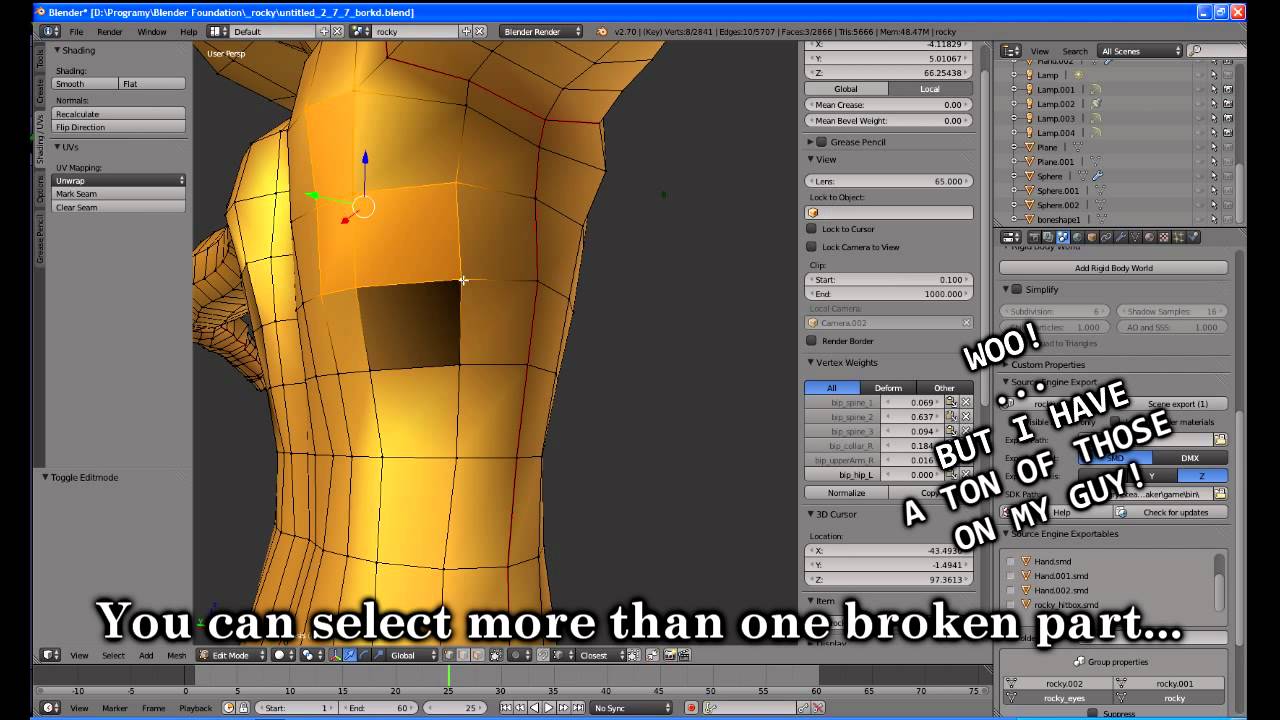Open the Unwrap dropdown menu
This screenshot has width=1280, height=720.
pos(119,181)
